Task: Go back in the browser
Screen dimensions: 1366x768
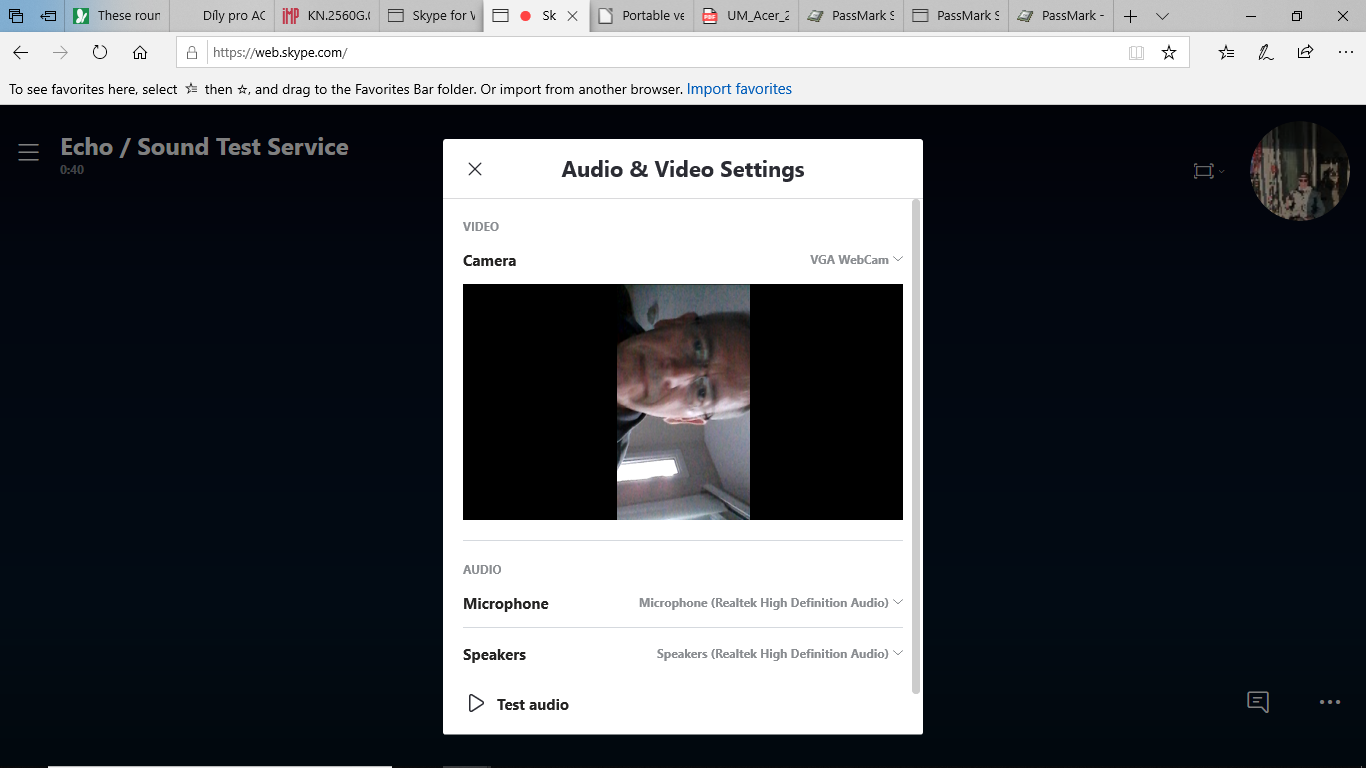Action: (21, 53)
